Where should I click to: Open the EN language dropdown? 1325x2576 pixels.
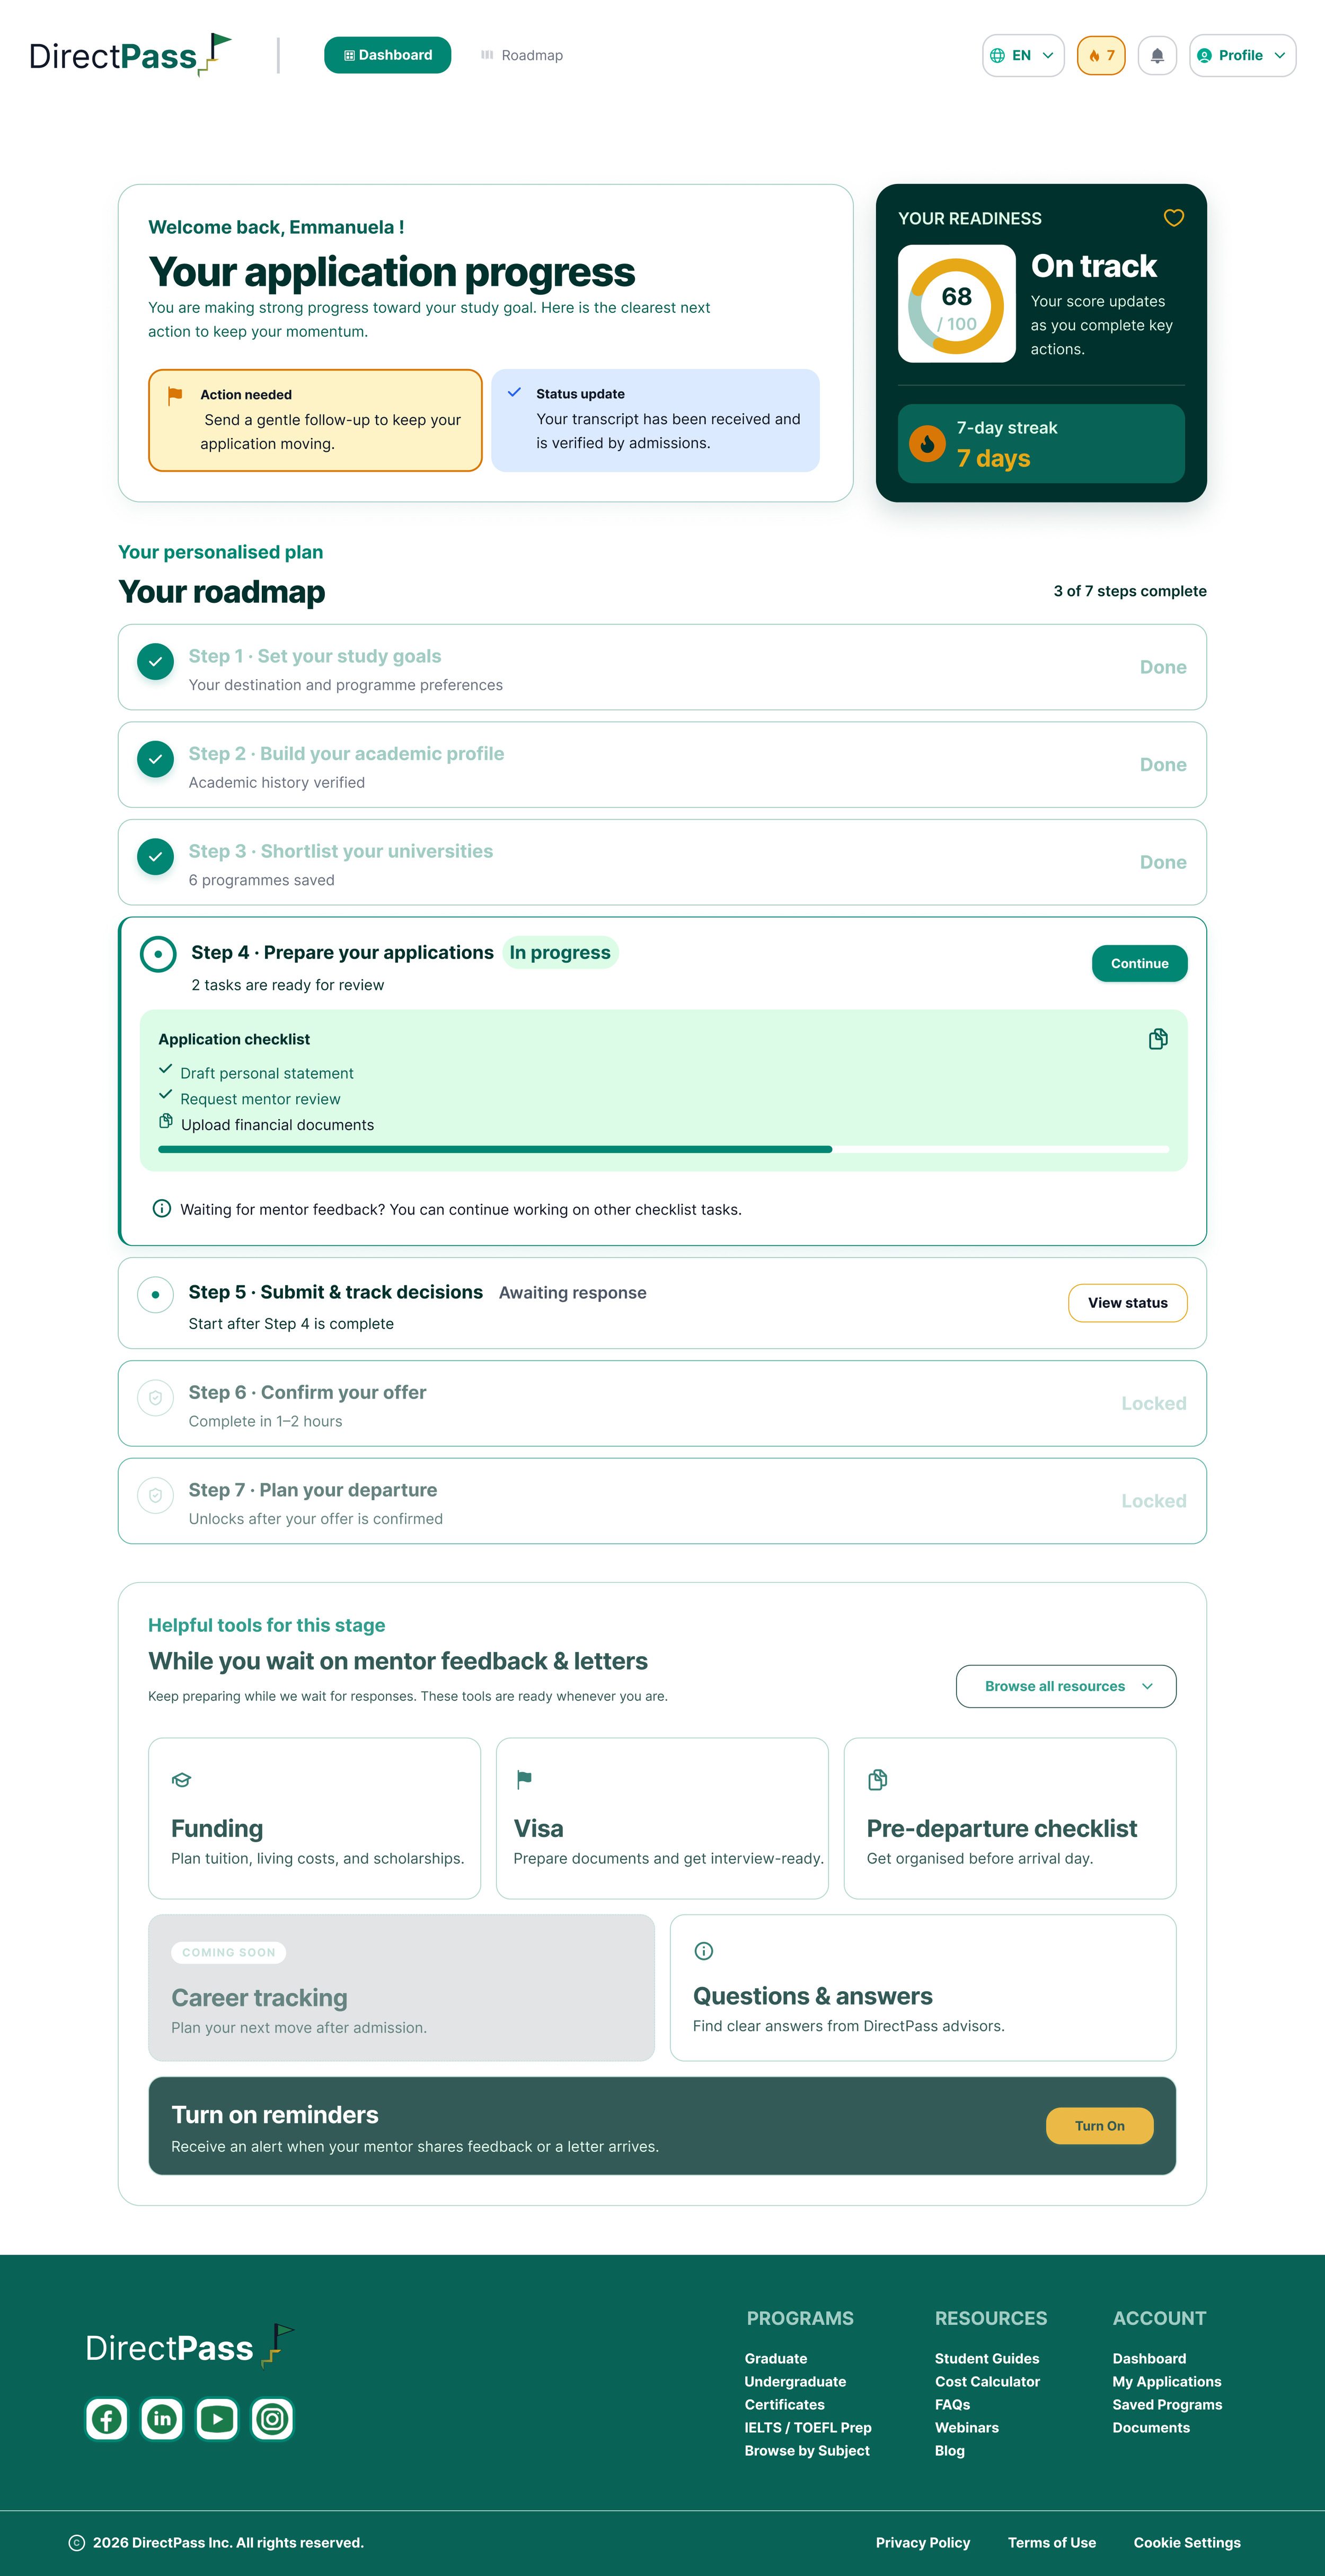1023,55
